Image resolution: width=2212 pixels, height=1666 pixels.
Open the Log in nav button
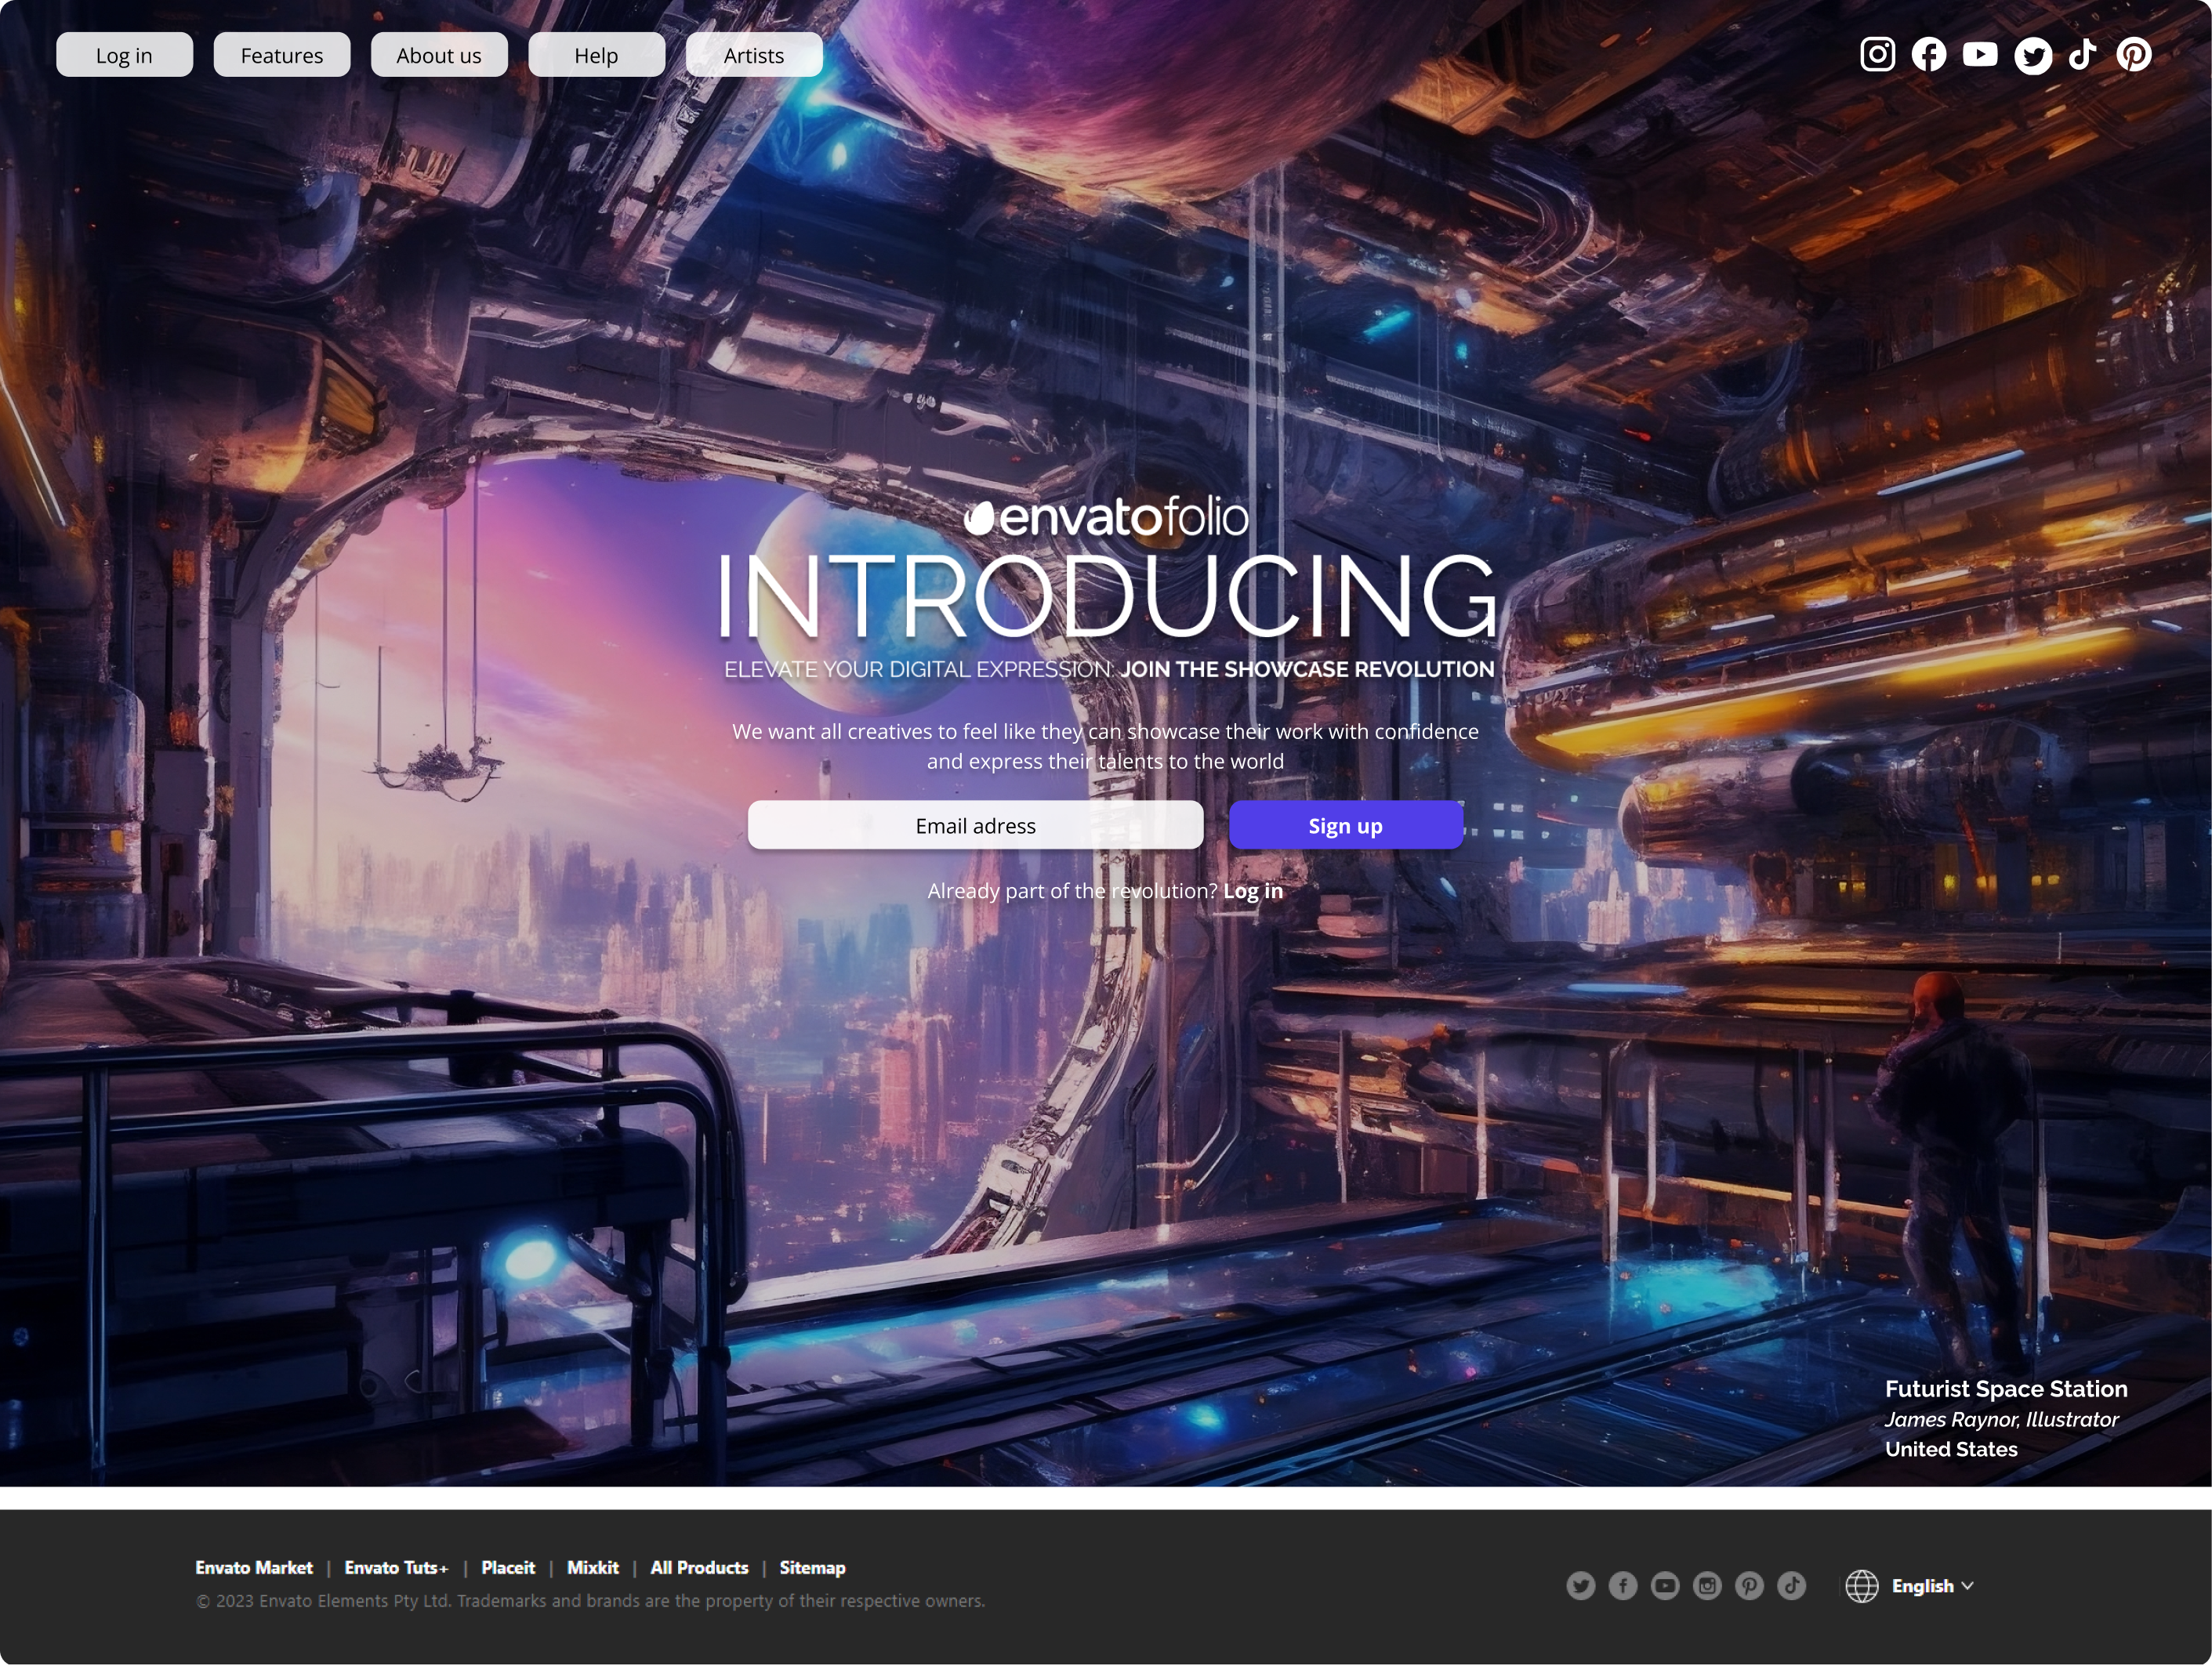[124, 55]
